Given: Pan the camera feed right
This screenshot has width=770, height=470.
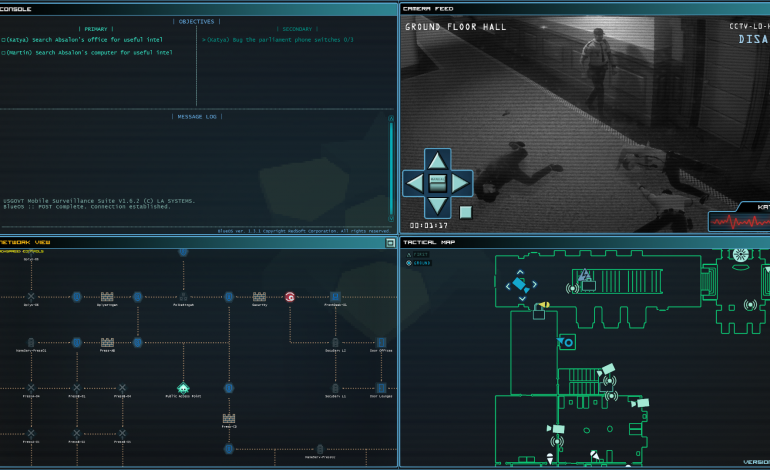Looking at the screenshot, I should tap(460, 183).
